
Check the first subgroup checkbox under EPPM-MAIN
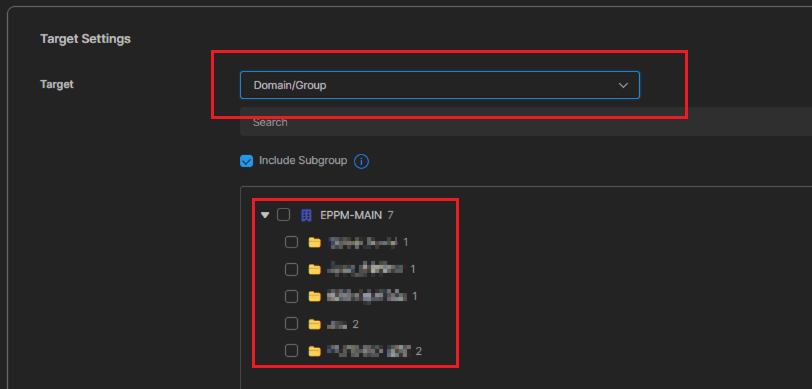click(292, 242)
